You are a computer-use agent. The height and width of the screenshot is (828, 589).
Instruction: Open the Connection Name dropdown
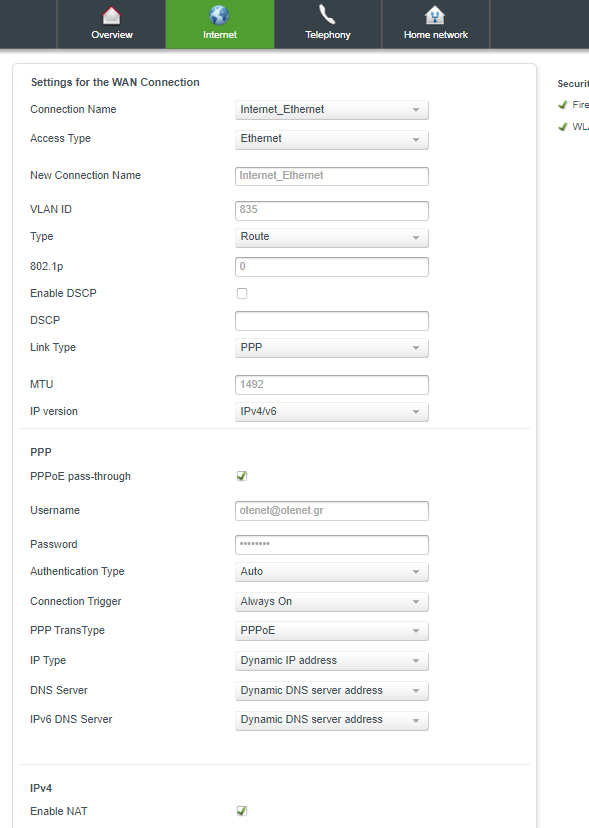pos(332,110)
